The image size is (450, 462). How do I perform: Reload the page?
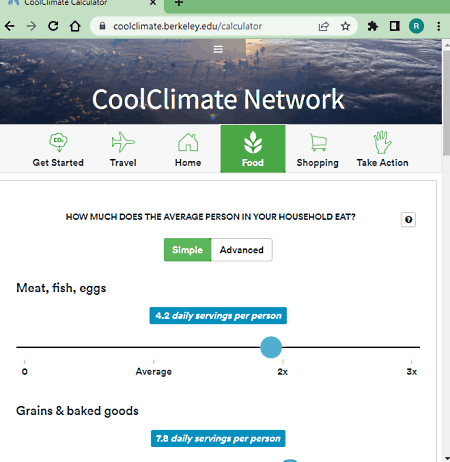[x=53, y=26]
